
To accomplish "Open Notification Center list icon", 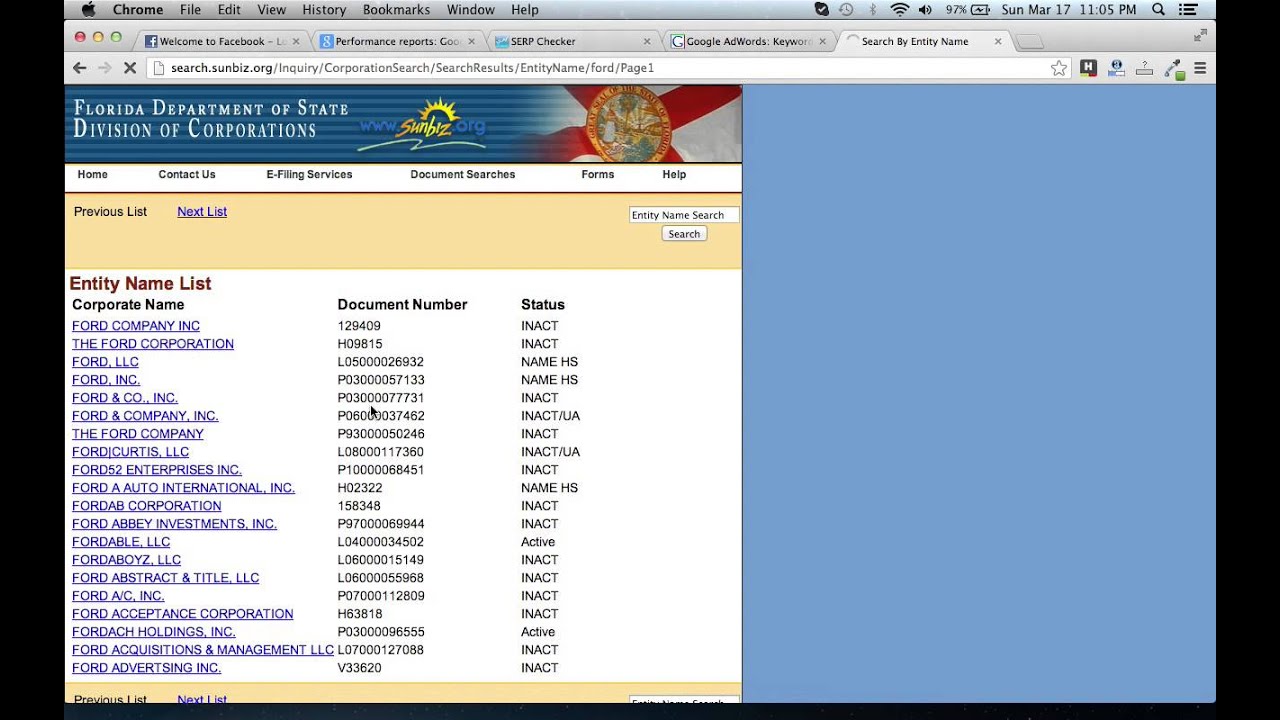I will [x=1189, y=10].
